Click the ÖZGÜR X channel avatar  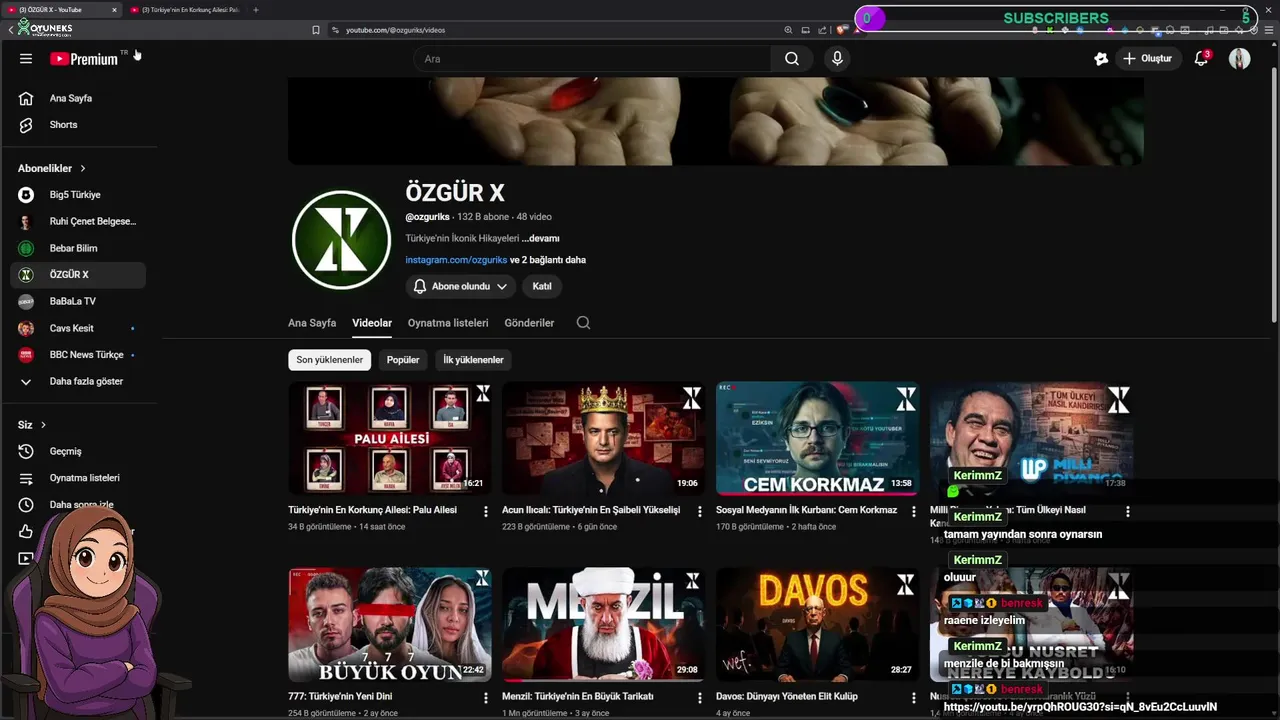coord(341,240)
